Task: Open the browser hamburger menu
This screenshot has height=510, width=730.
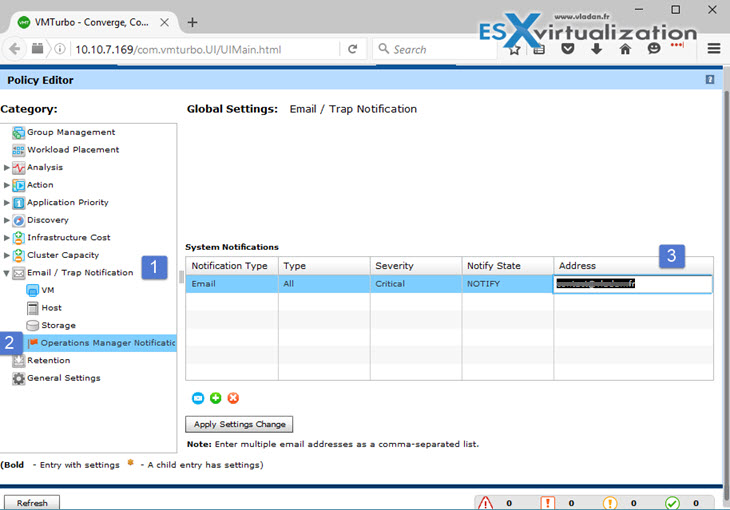Action: tap(714, 48)
